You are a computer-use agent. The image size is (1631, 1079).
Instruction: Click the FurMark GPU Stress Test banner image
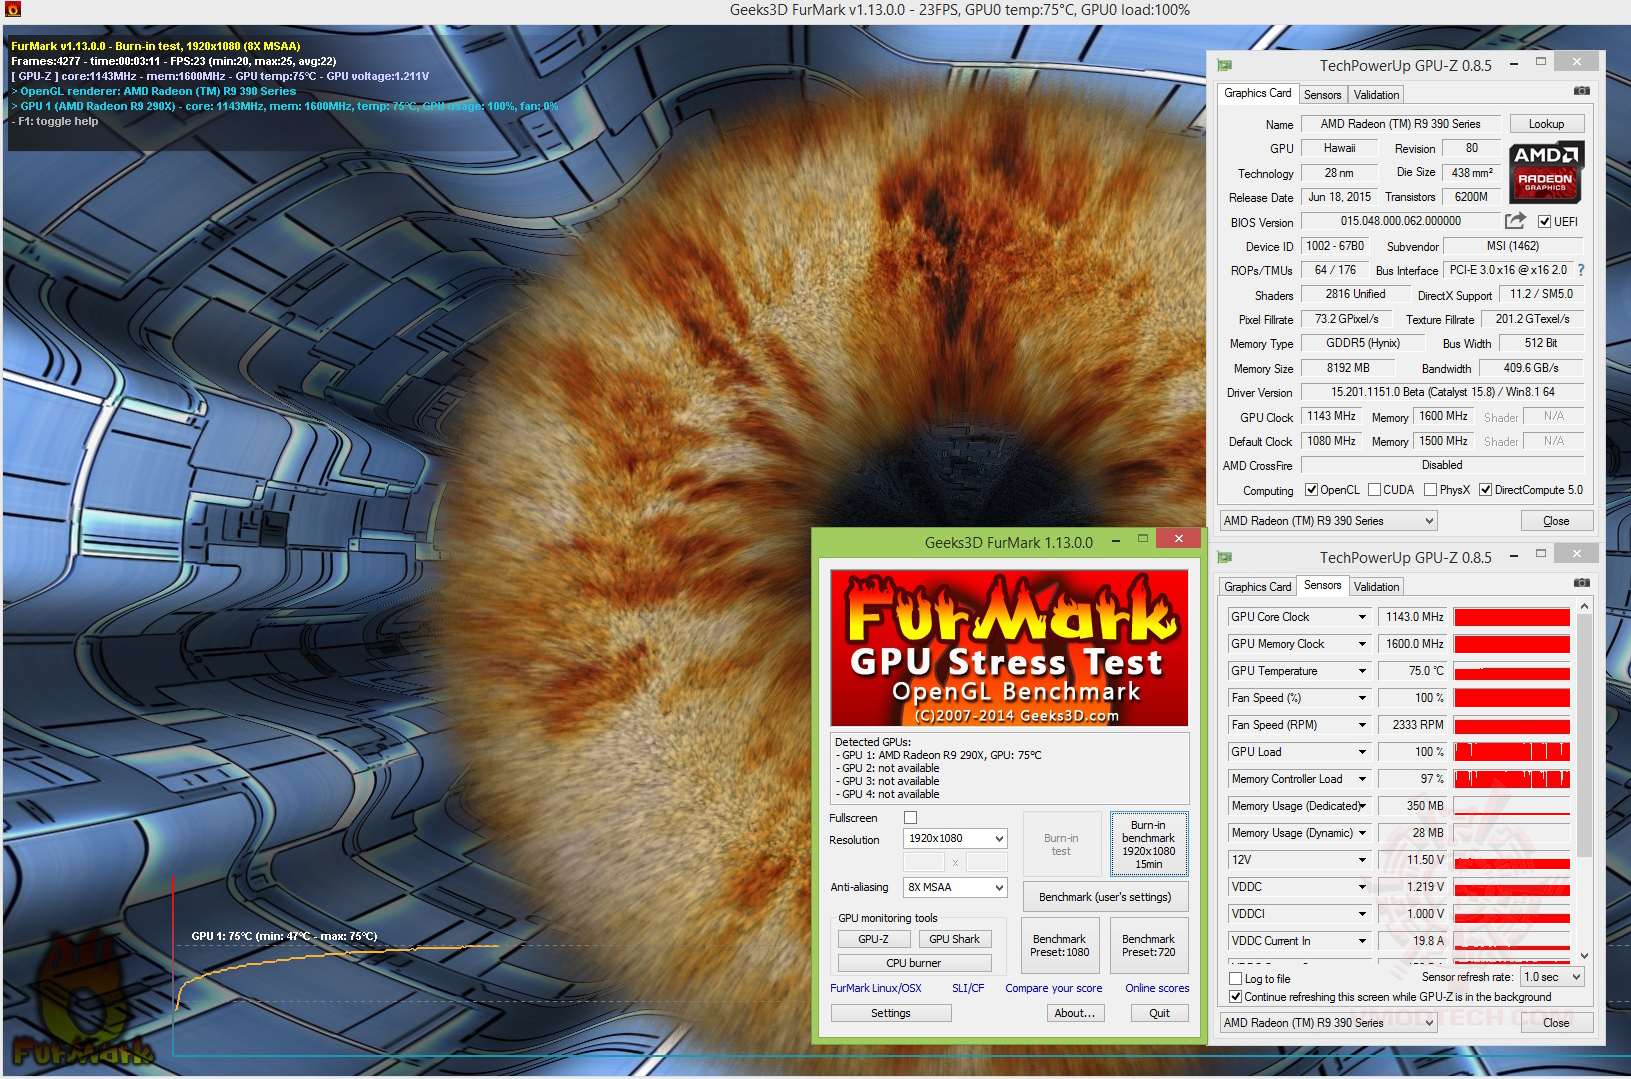[1009, 648]
